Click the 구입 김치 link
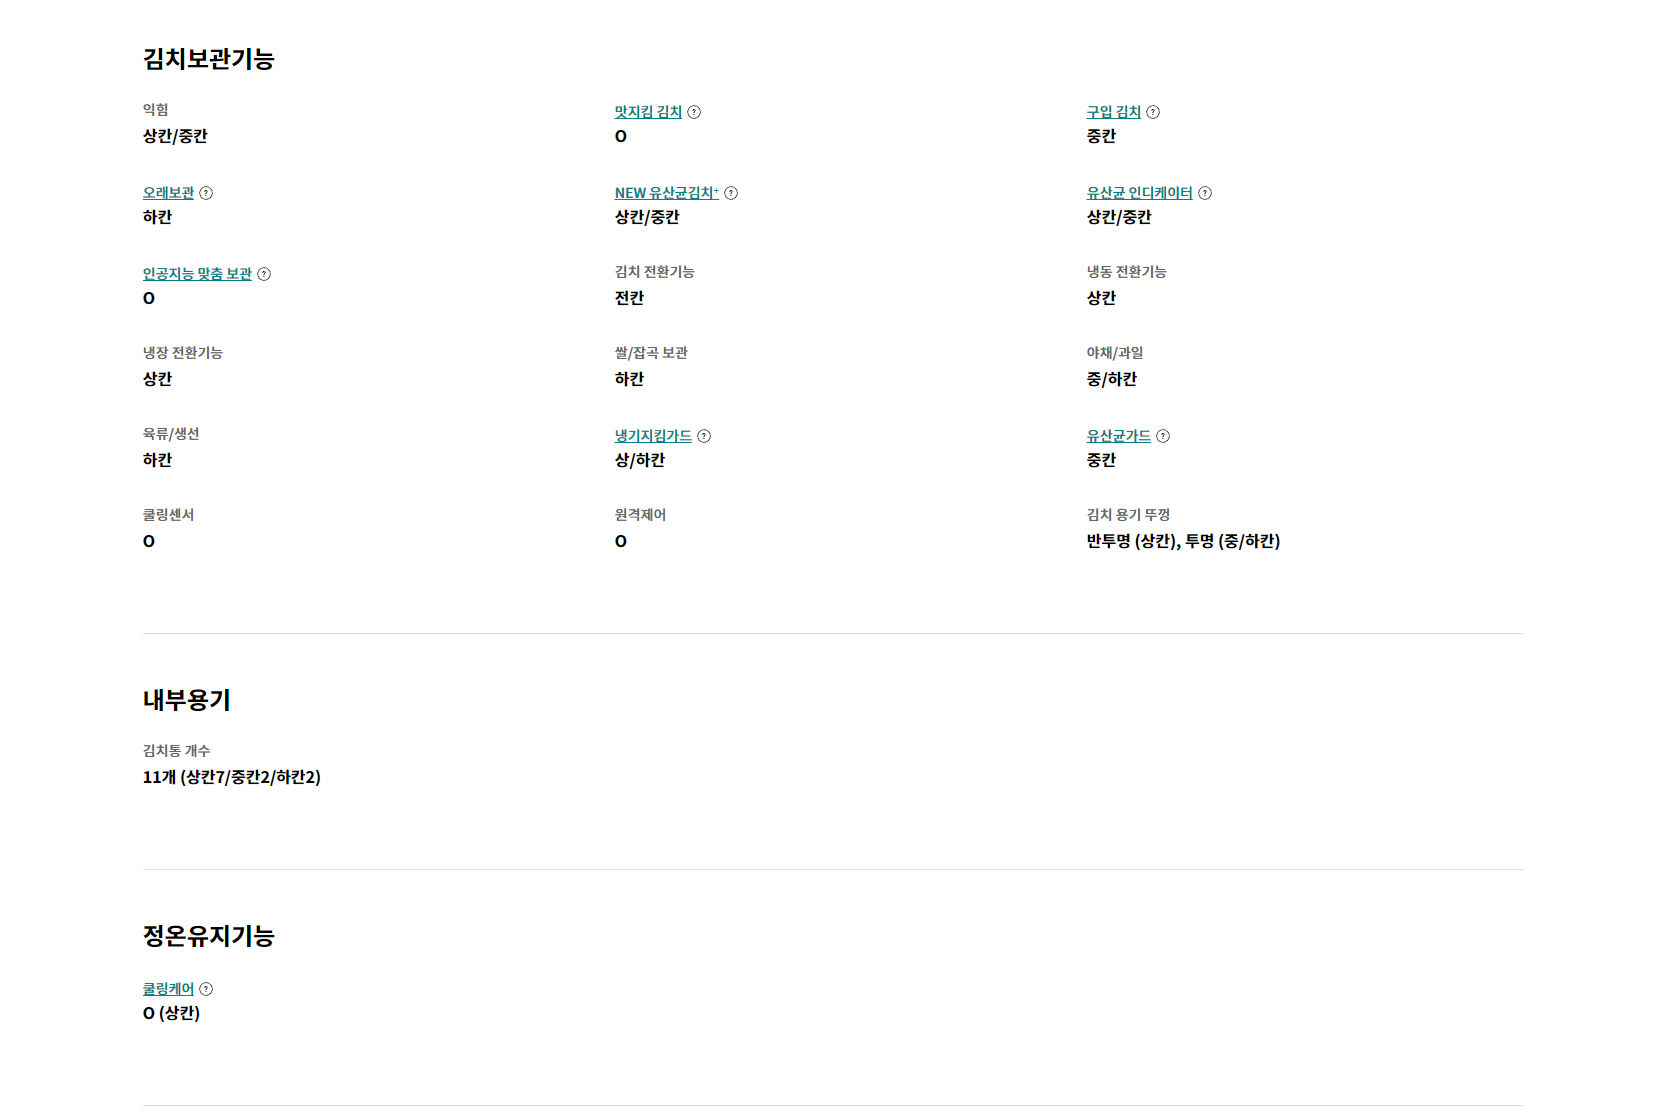The image size is (1656, 1118). tap(1113, 112)
